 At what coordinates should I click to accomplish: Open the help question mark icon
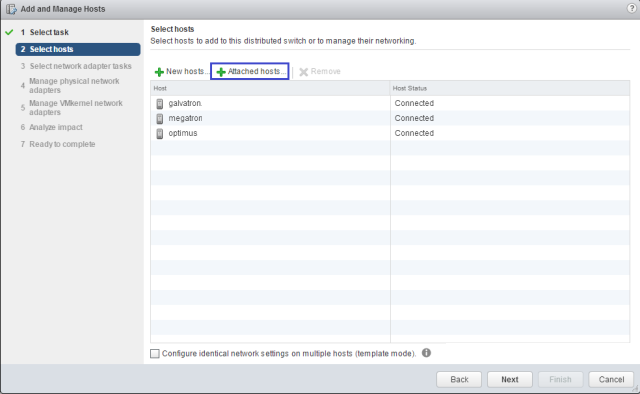631,8
